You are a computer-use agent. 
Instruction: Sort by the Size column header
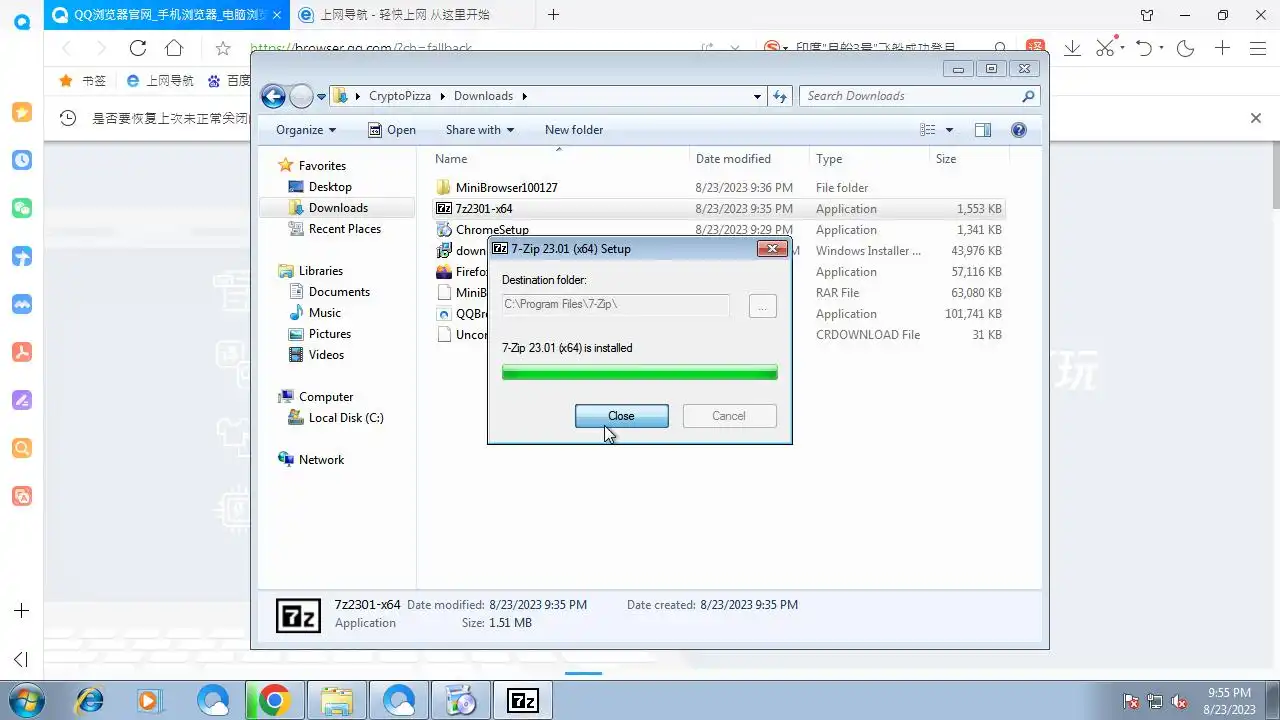[969, 159]
